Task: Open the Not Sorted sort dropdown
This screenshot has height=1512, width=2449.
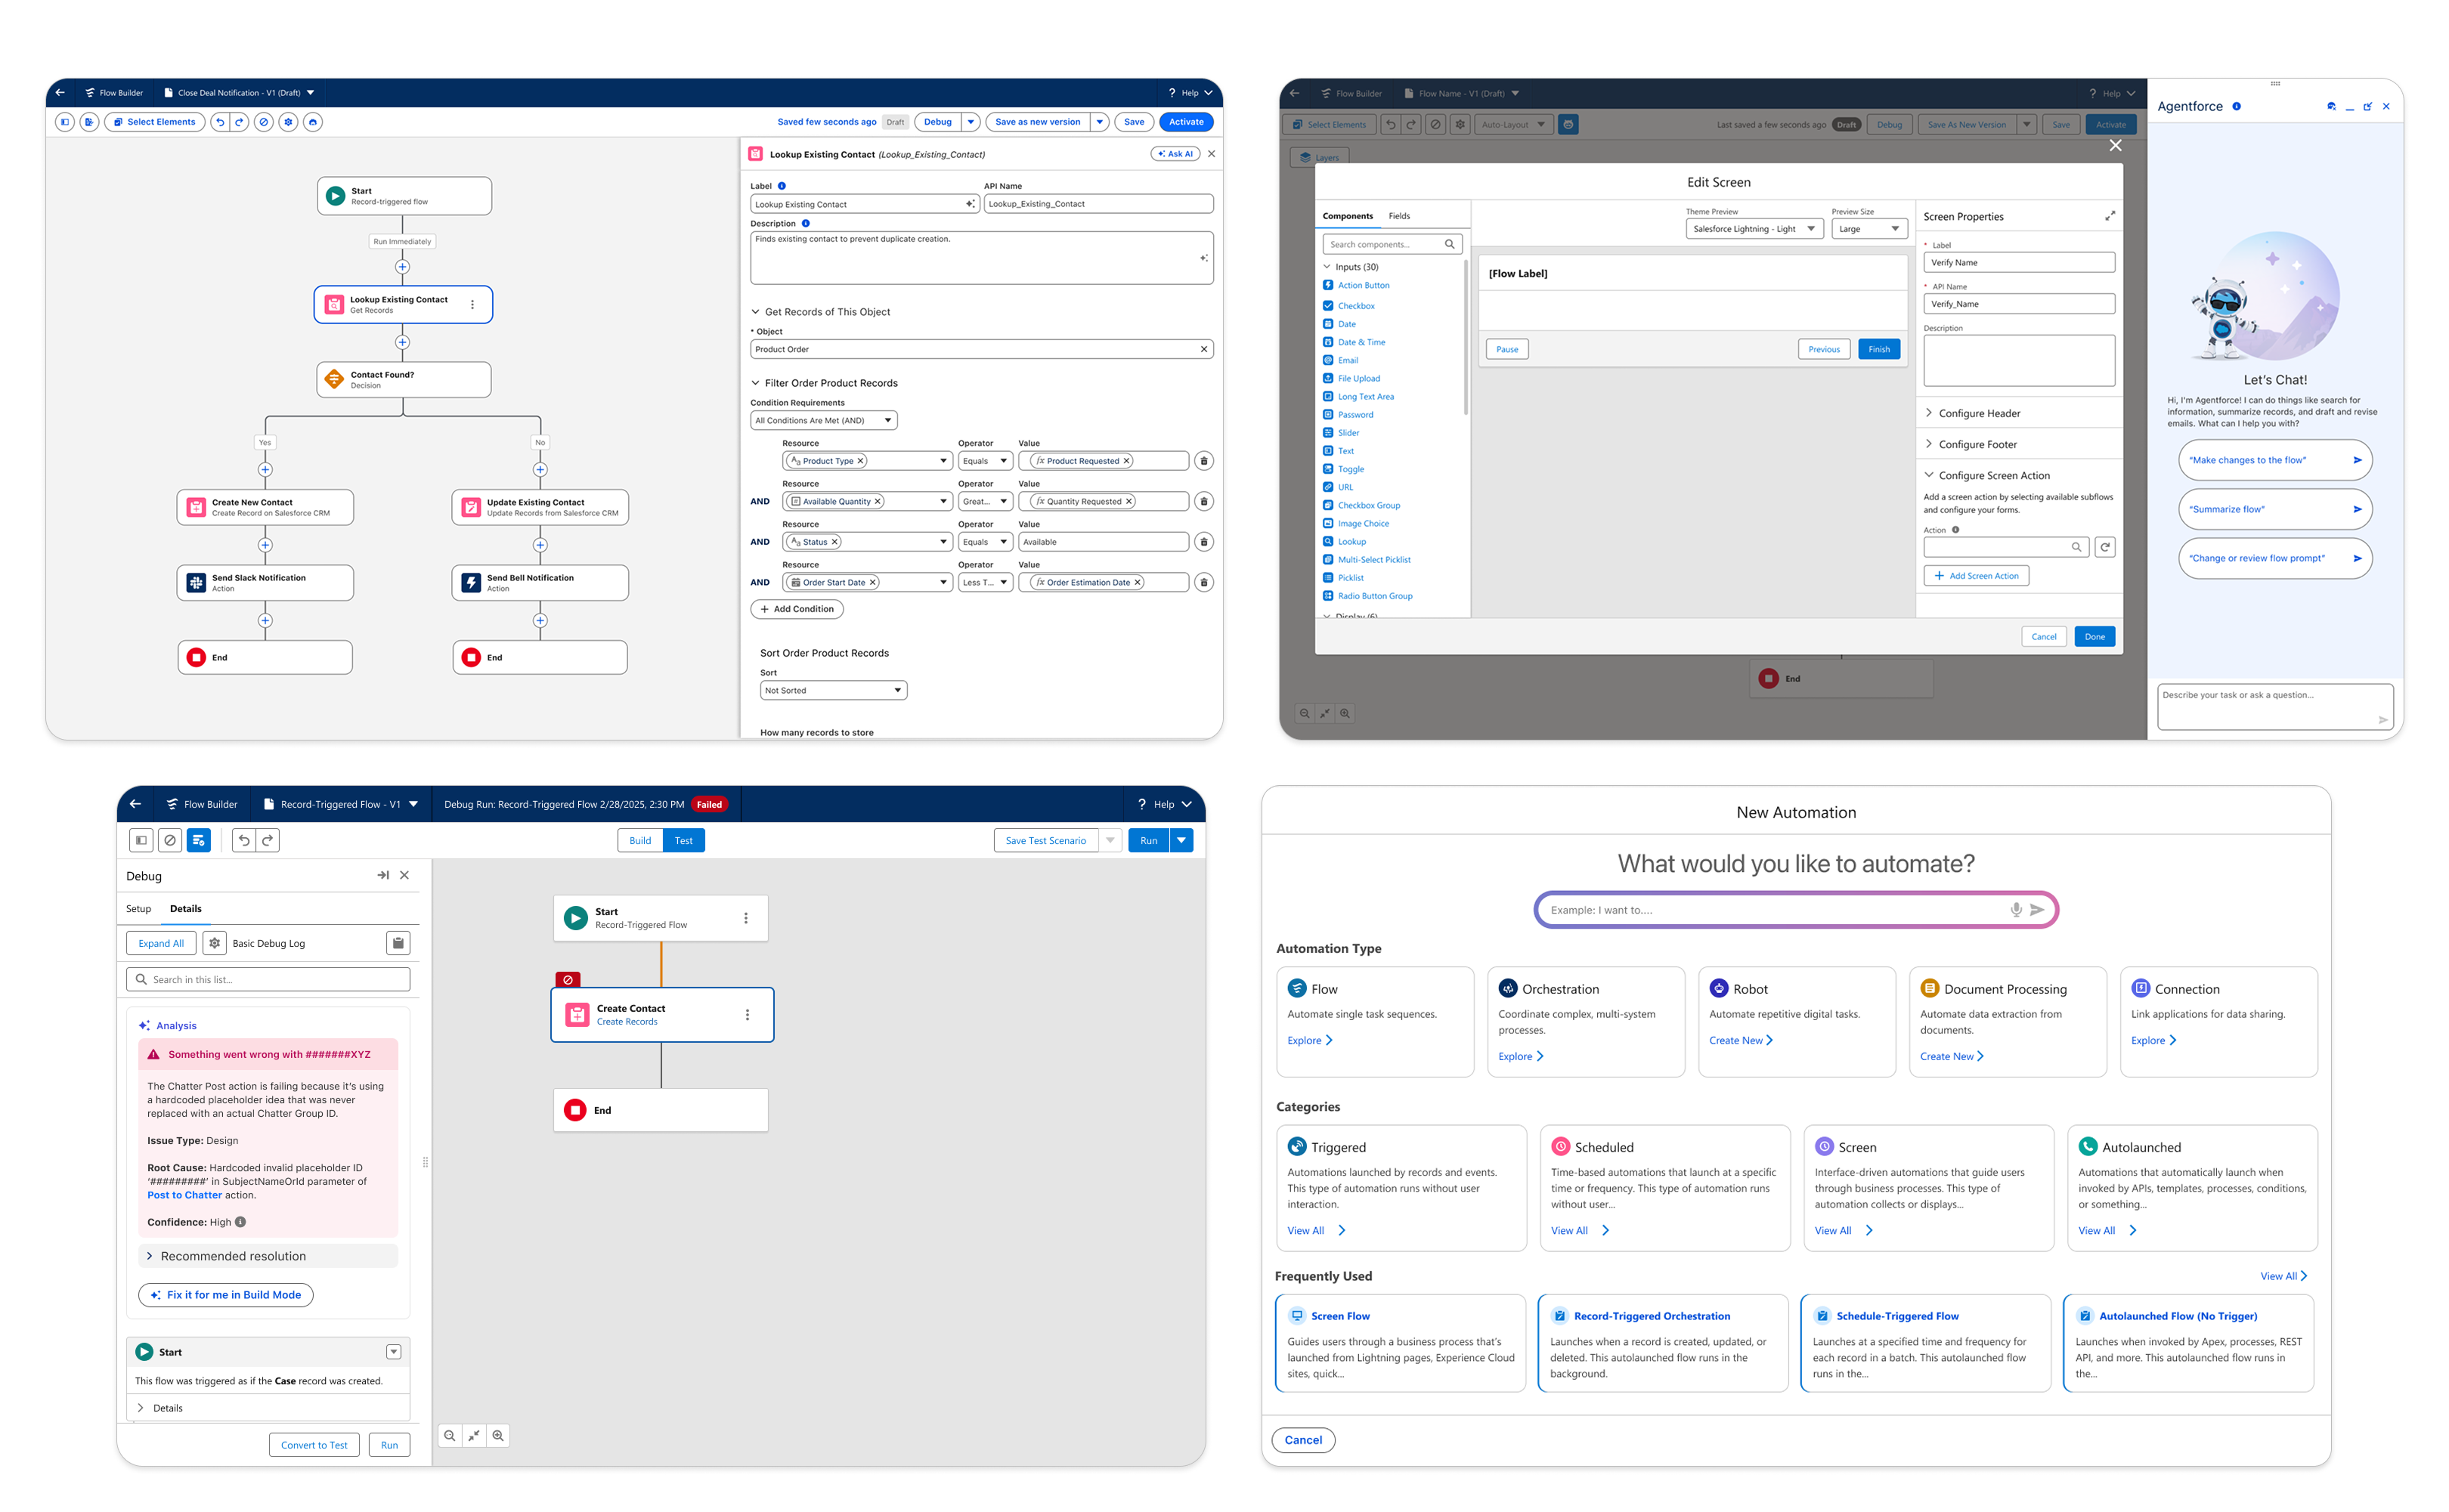Action: 833,690
